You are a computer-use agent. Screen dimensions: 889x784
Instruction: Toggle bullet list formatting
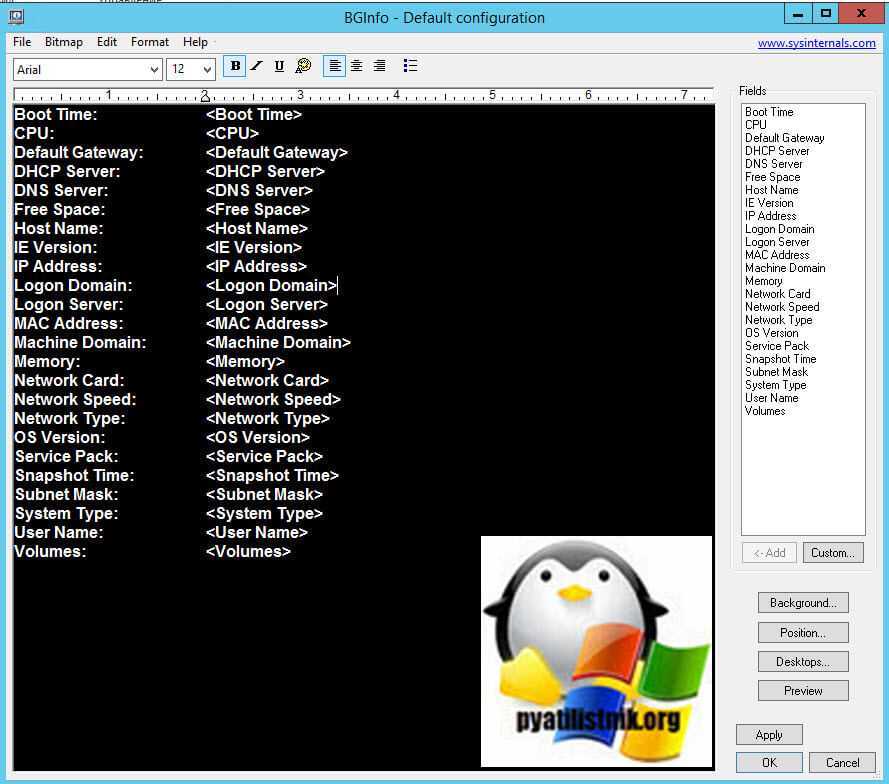click(410, 66)
